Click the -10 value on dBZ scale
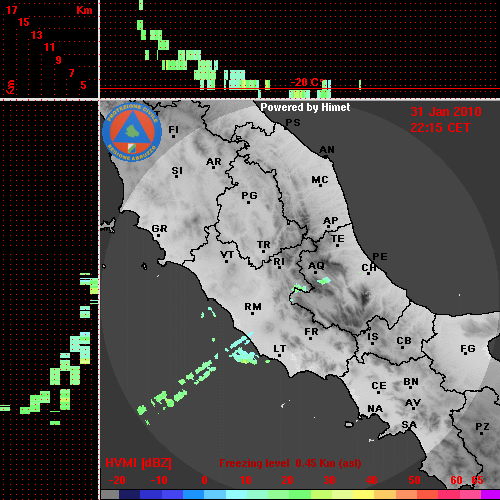Image resolution: width=500 pixels, height=500 pixels. [x=159, y=480]
